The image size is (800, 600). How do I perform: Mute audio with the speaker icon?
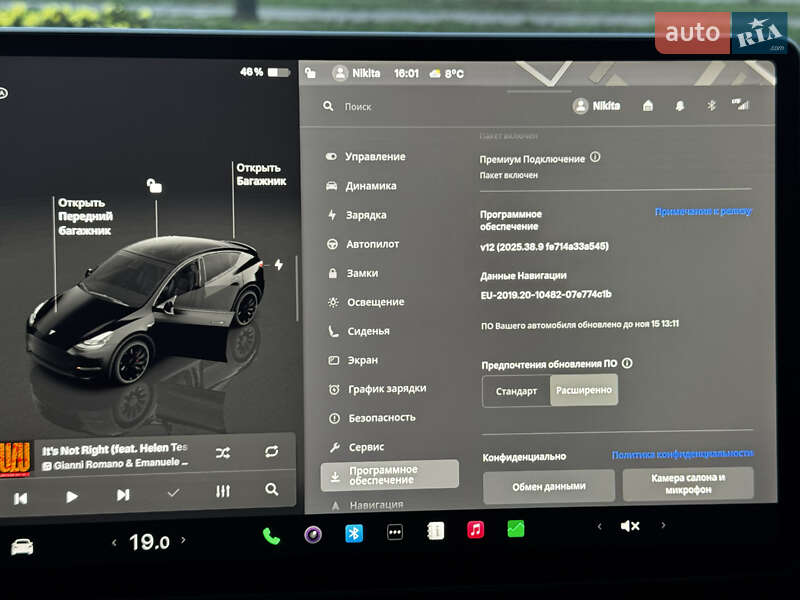click(629, 525)
